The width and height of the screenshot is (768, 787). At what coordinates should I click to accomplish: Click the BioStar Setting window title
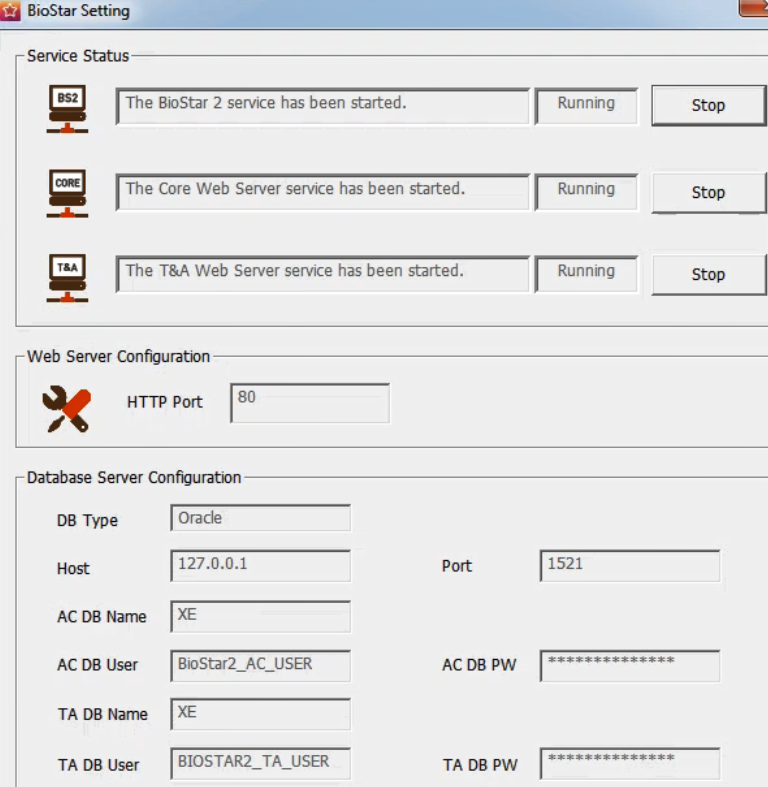point(78,11)
